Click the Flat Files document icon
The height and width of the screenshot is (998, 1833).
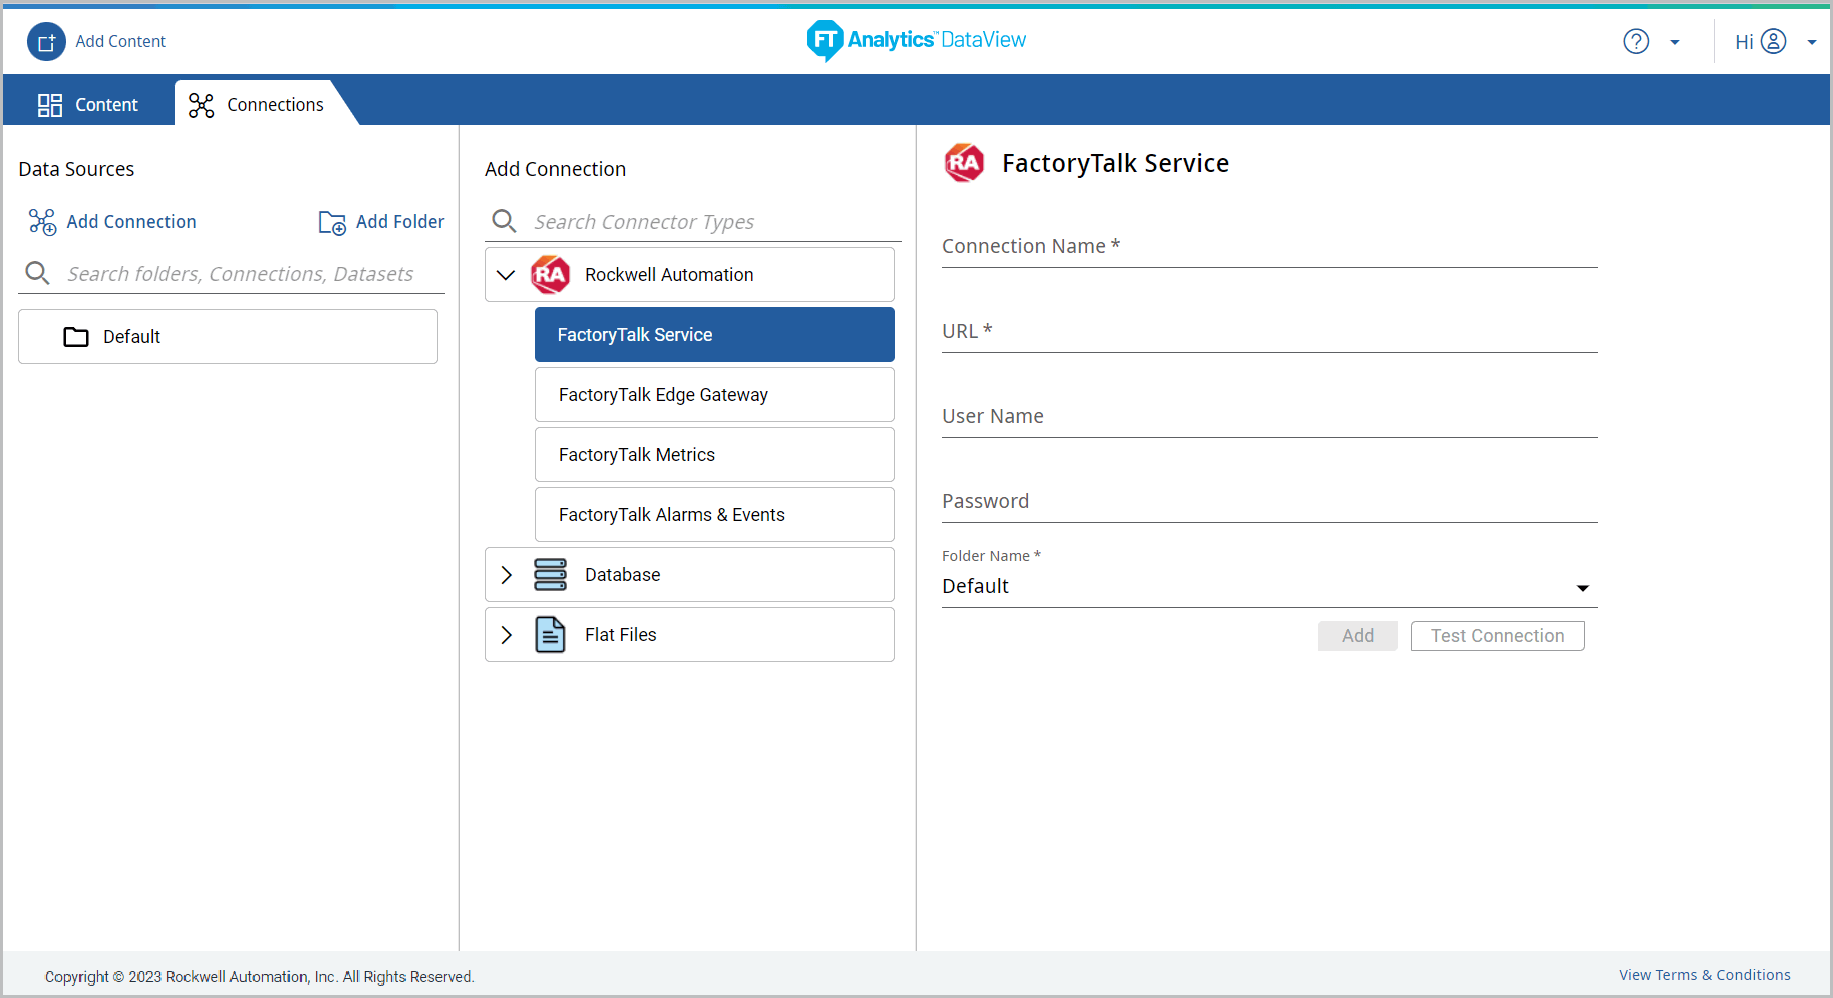[x=550, y=634]
